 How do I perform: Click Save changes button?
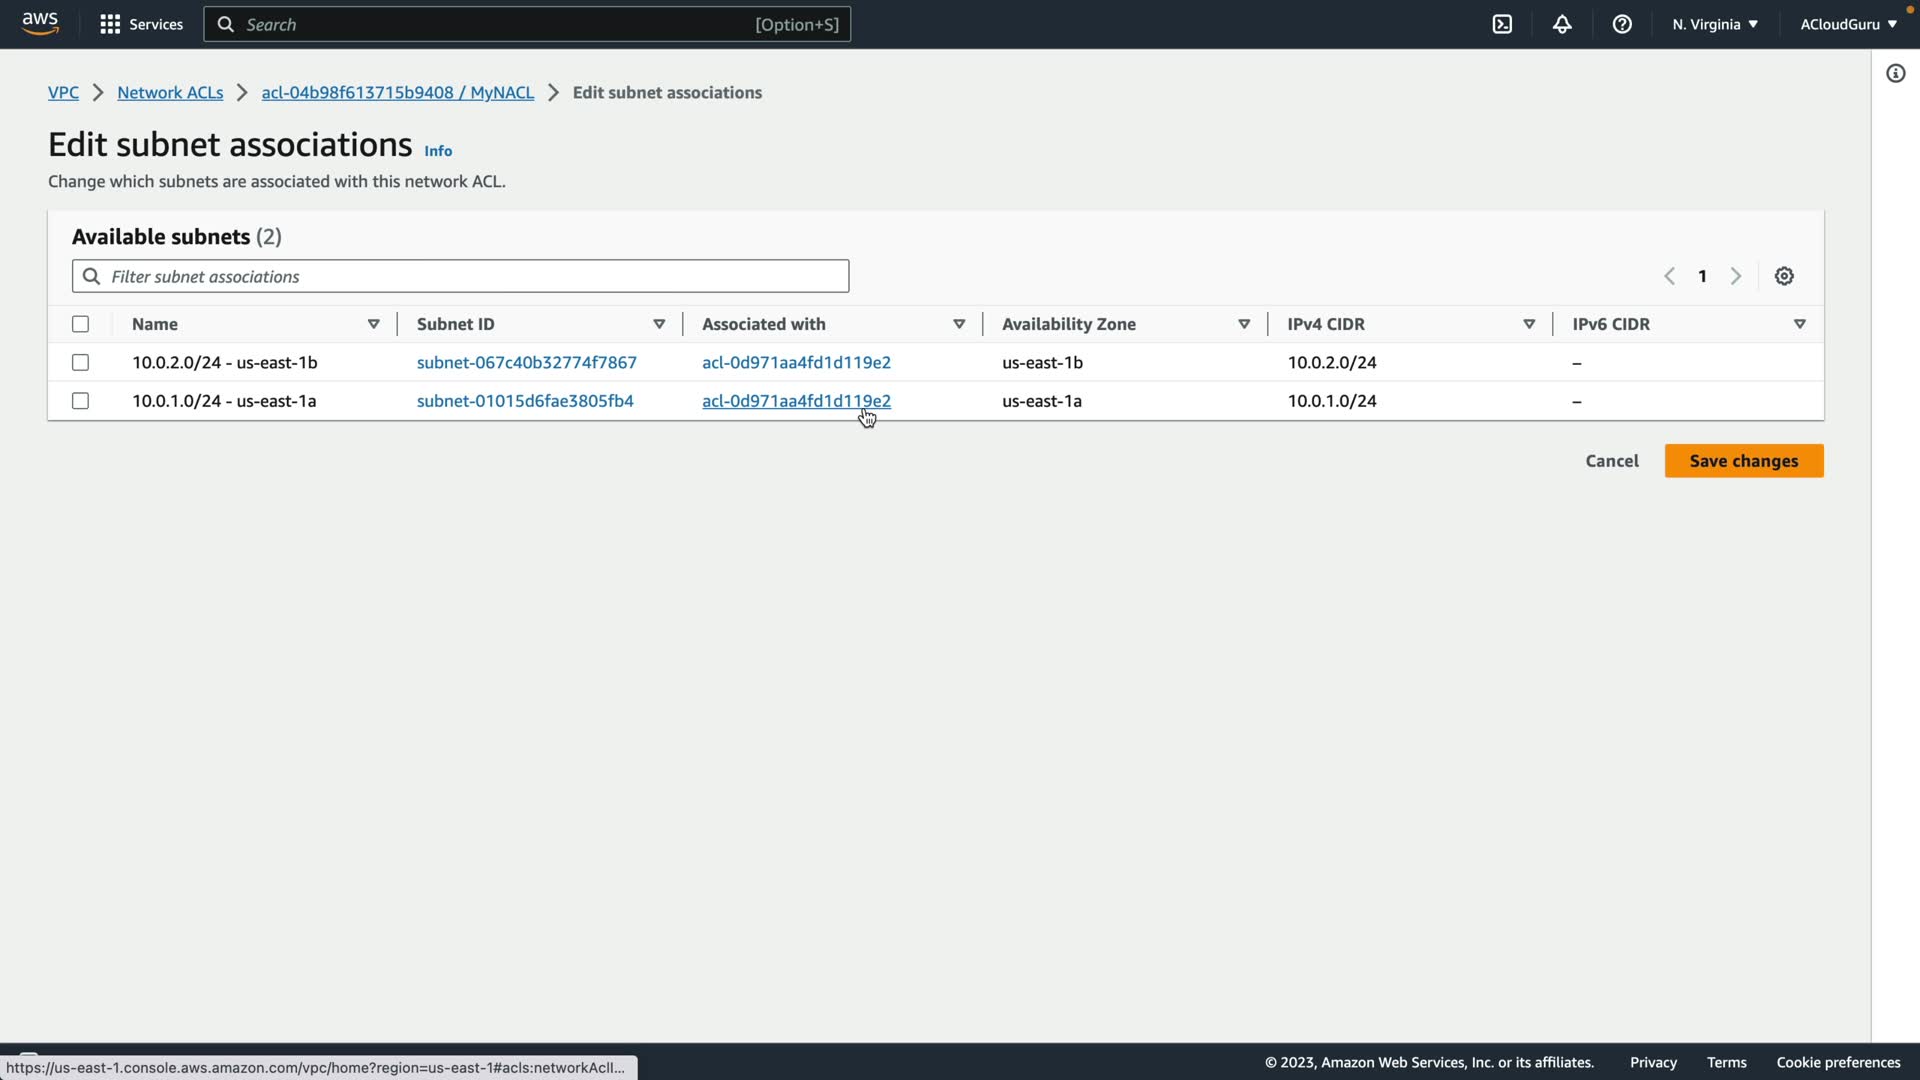tap(1743, 461)
